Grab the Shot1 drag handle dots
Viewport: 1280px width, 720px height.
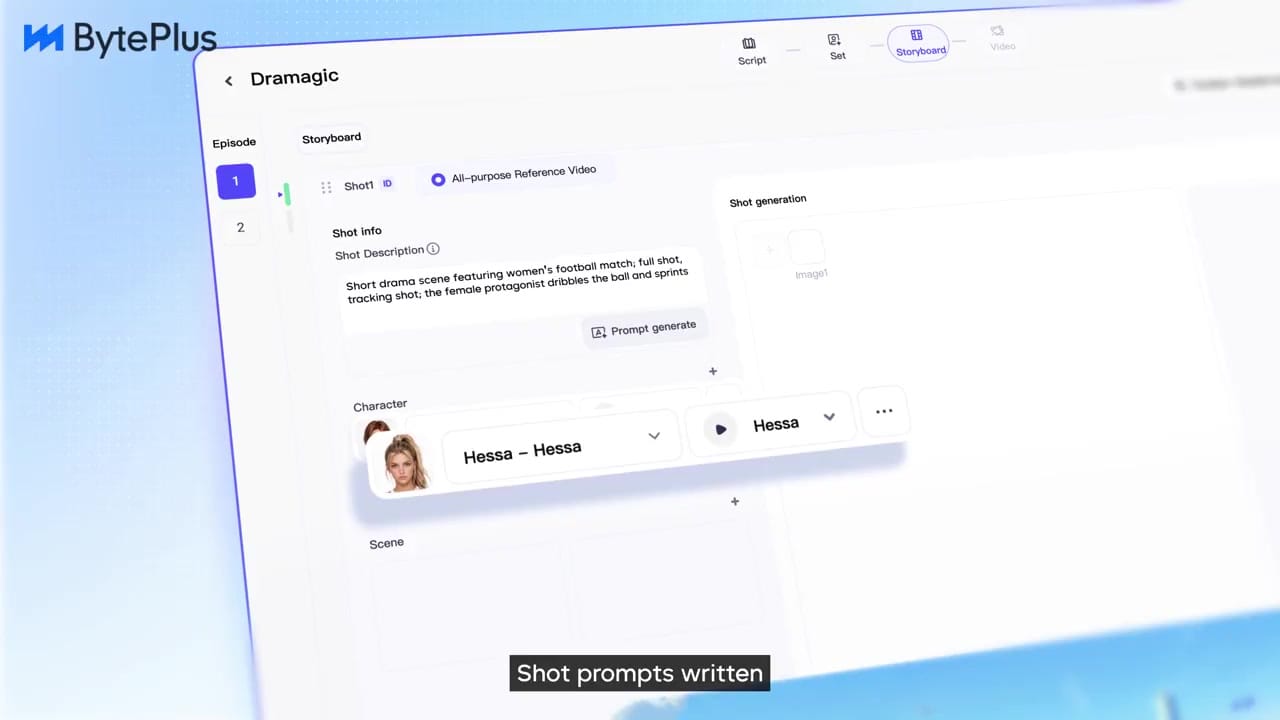pos(326,187)
